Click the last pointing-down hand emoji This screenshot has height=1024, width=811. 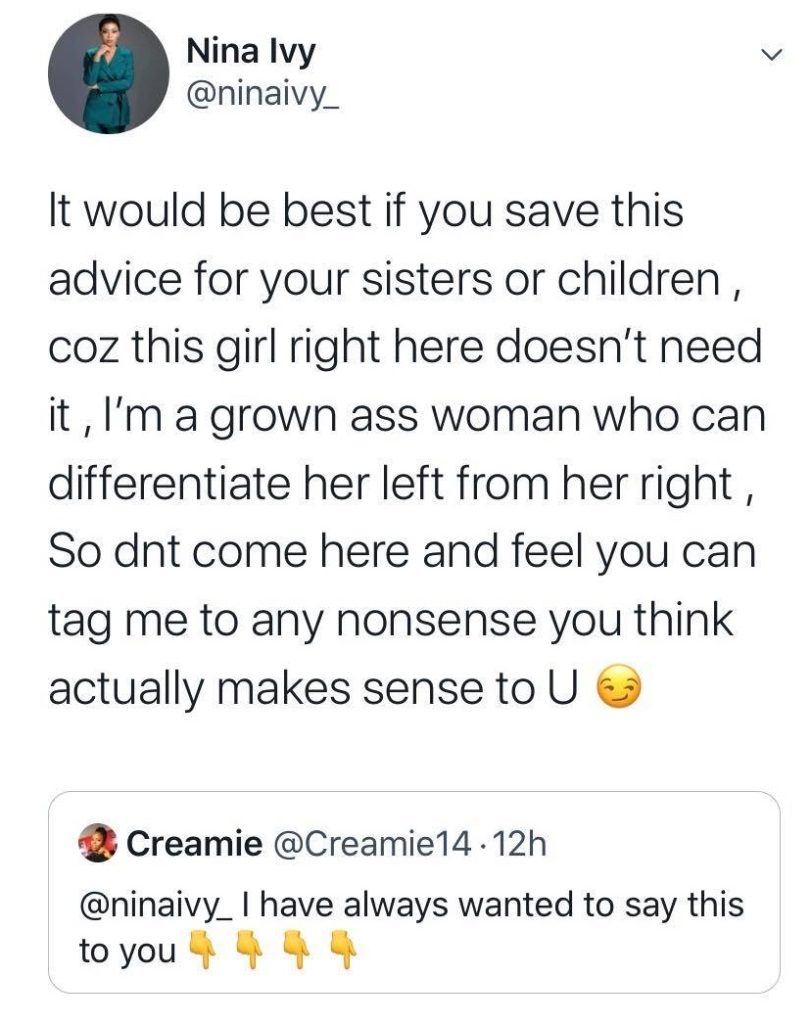[341, 947]
